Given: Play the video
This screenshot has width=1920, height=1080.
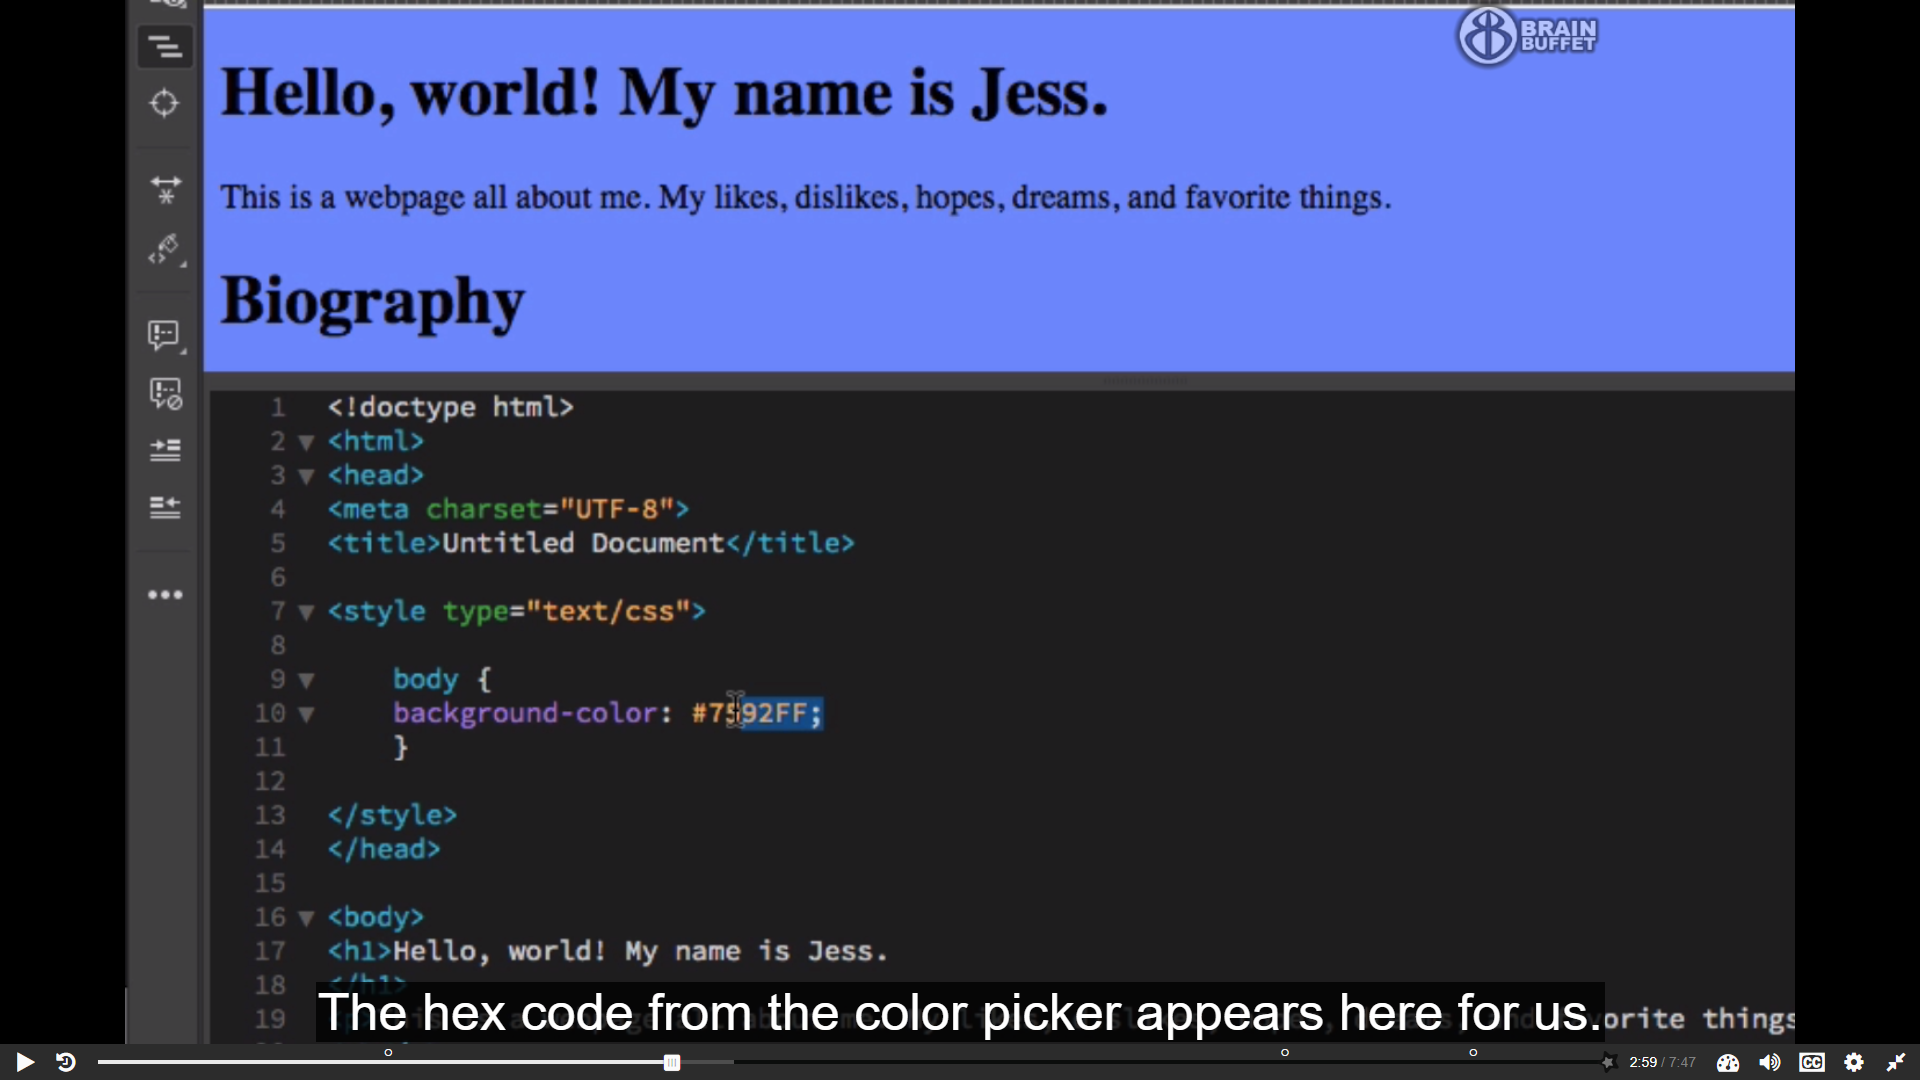Looking at the screenshot, I should point(25,1062).
